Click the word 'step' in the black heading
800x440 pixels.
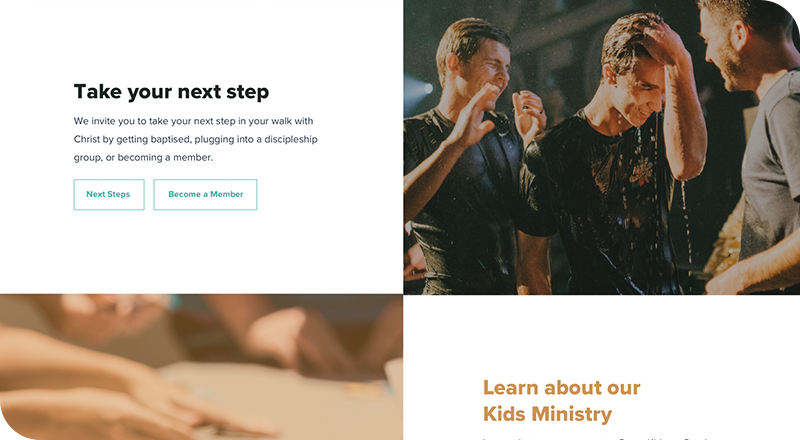pyautogui.click(x=247, y=93)
